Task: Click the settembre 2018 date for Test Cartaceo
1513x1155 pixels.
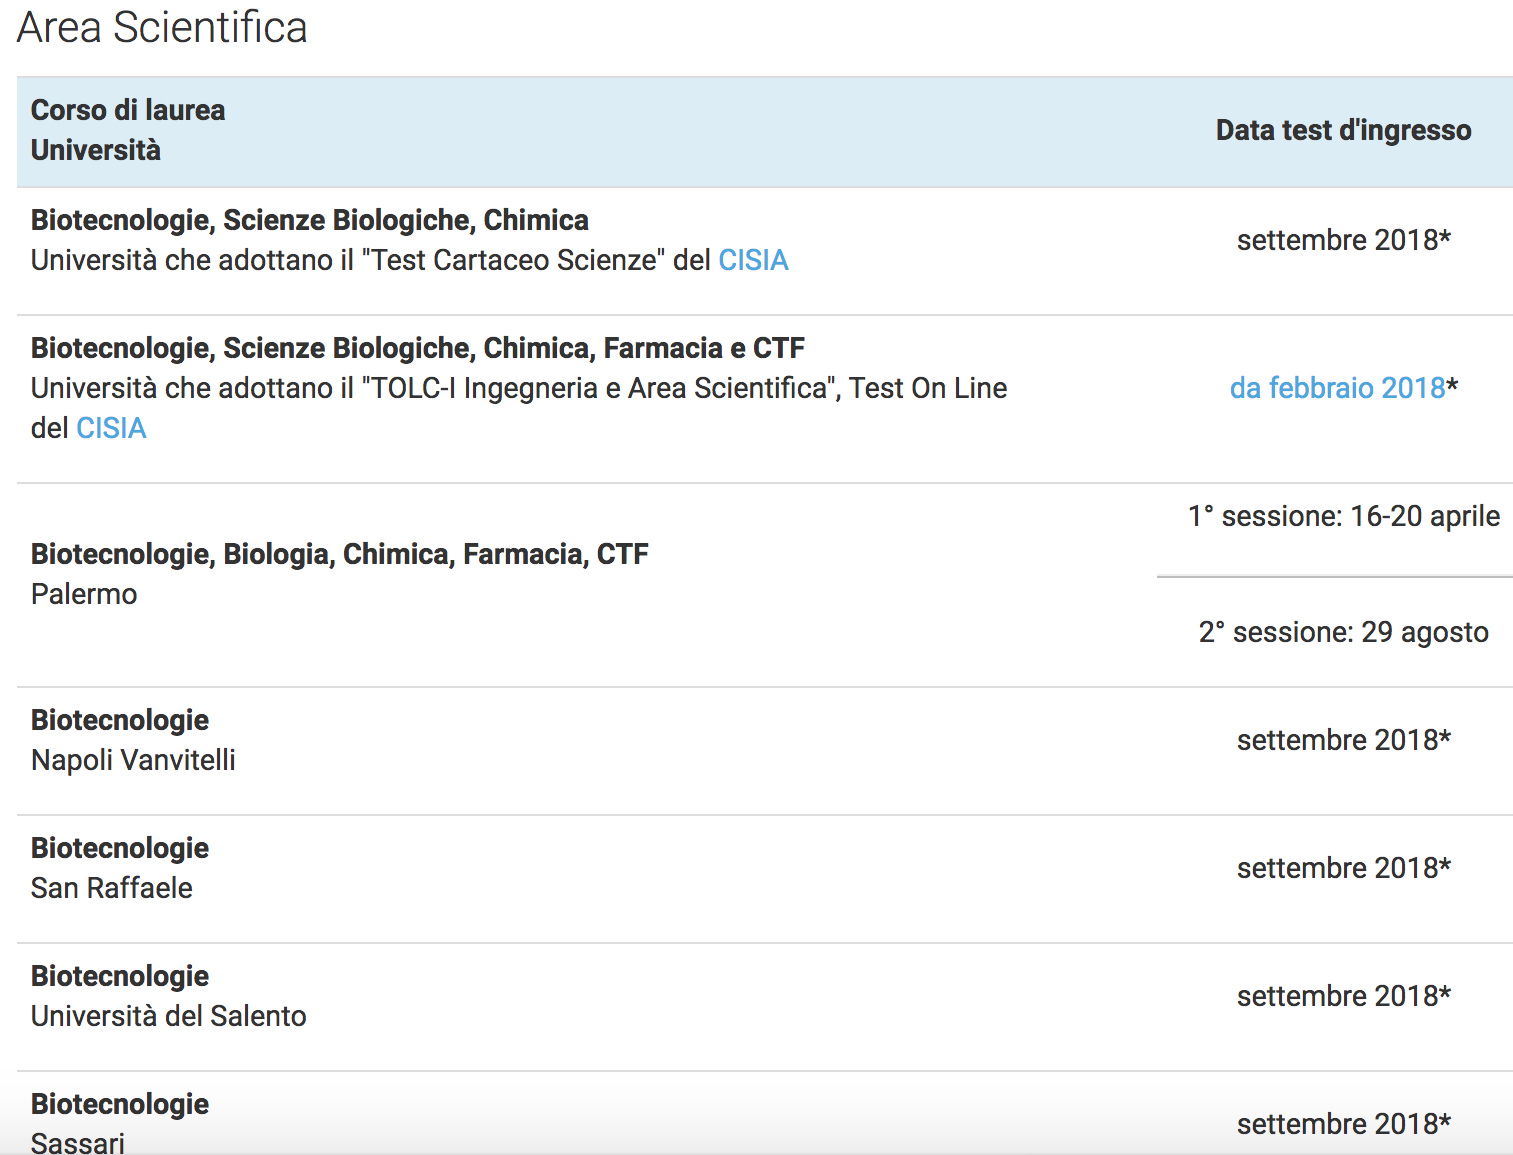Action: tap(1343, 240)
